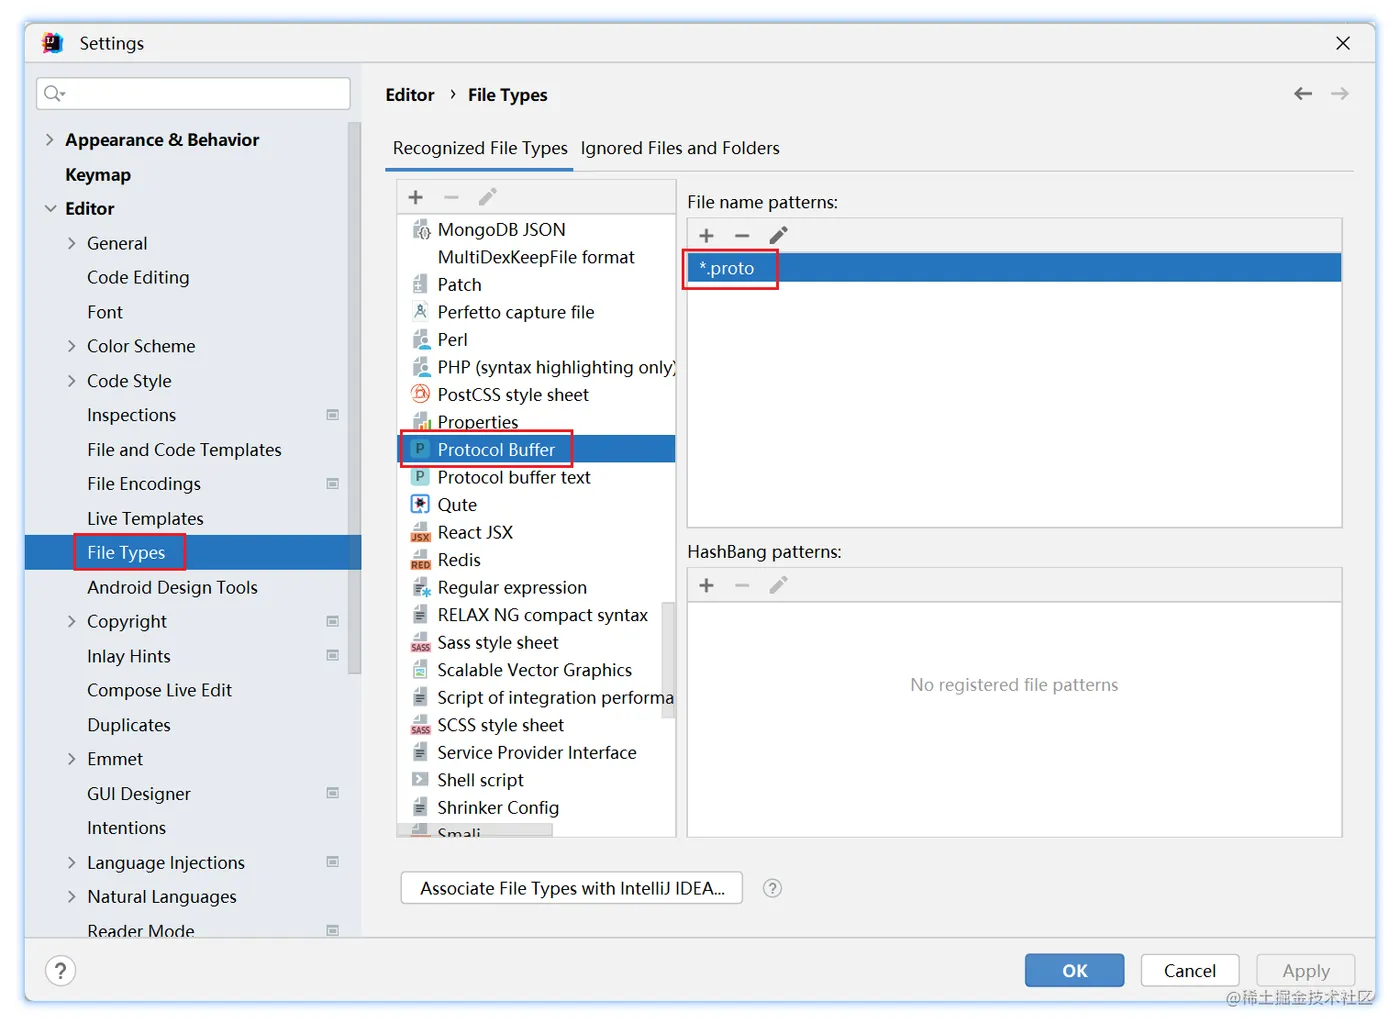The height and width of the screenshot is (1034, 1400).
Task: Expand the Language Injections node
Action: 71,862
